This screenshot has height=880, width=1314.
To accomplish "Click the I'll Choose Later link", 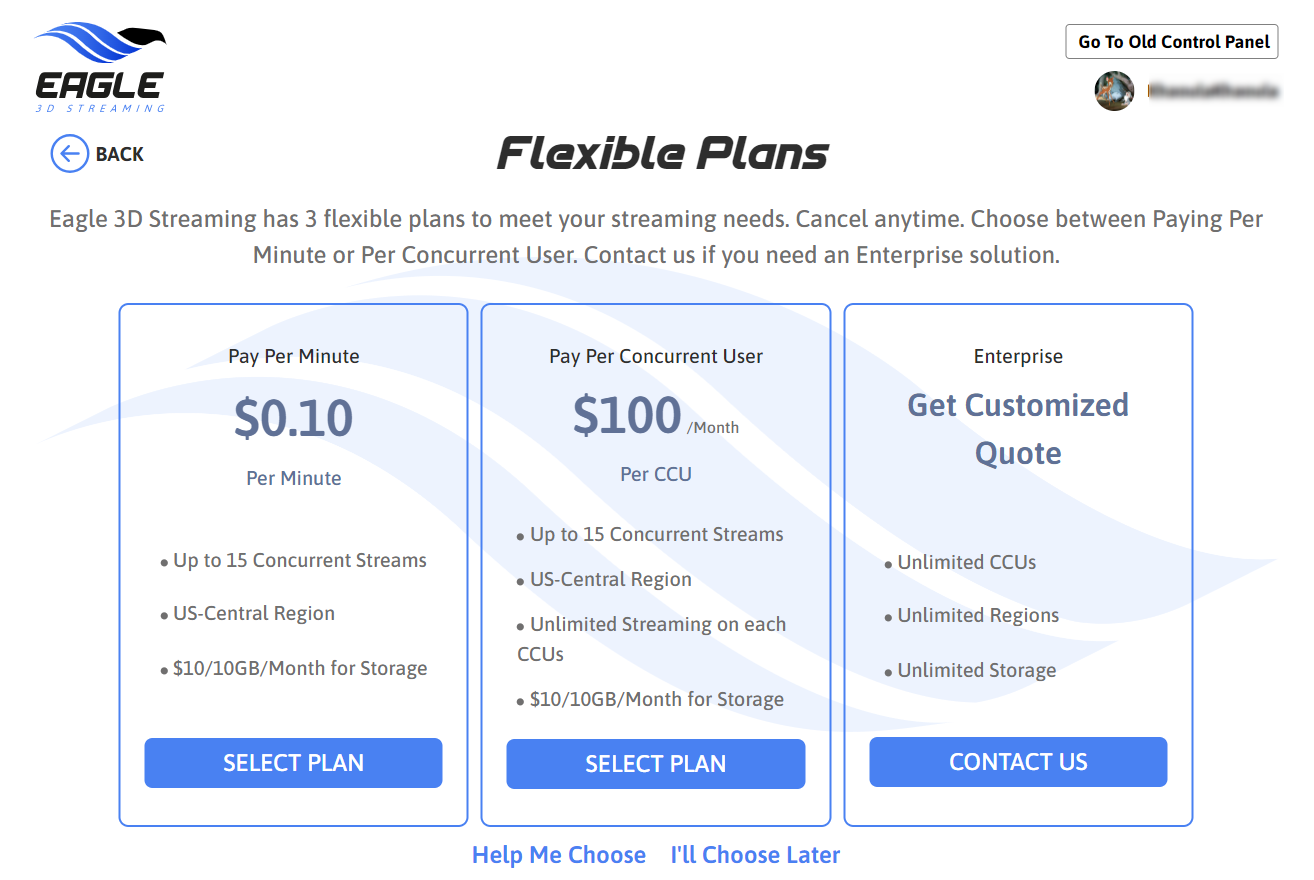I will pyautogui.click(x=755, y=855).
